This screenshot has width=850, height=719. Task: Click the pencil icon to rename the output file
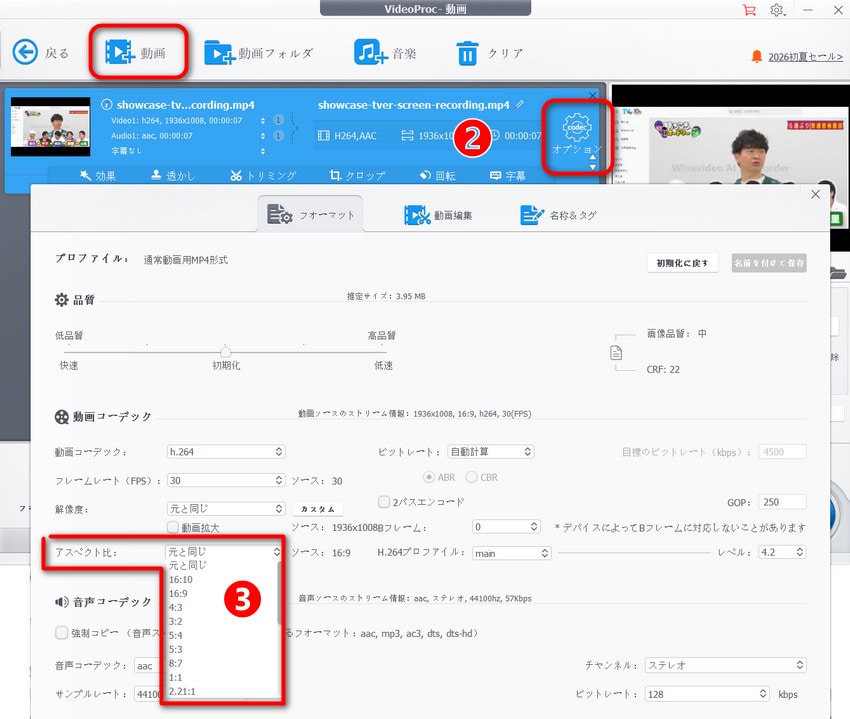tap(519, 104)
